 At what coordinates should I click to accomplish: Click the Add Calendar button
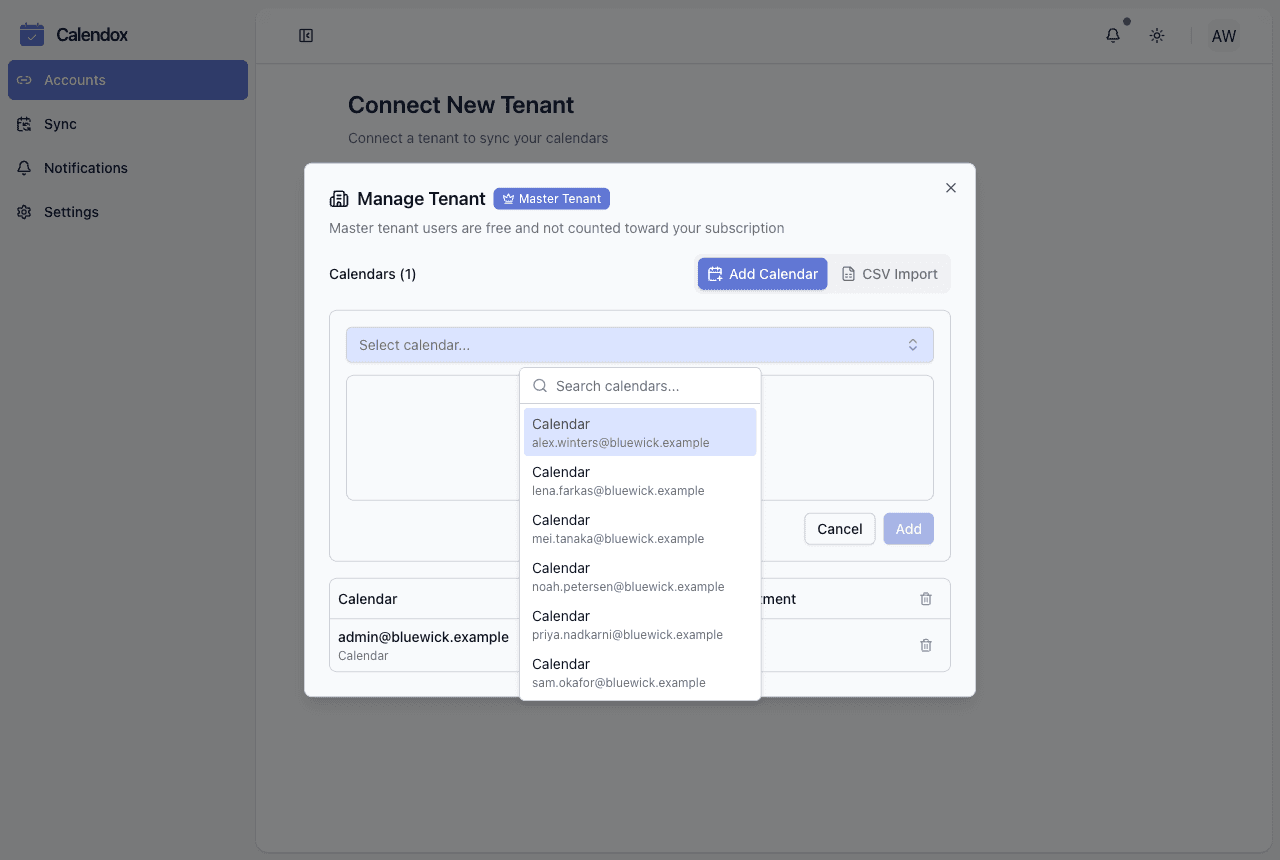coord(763,274)
